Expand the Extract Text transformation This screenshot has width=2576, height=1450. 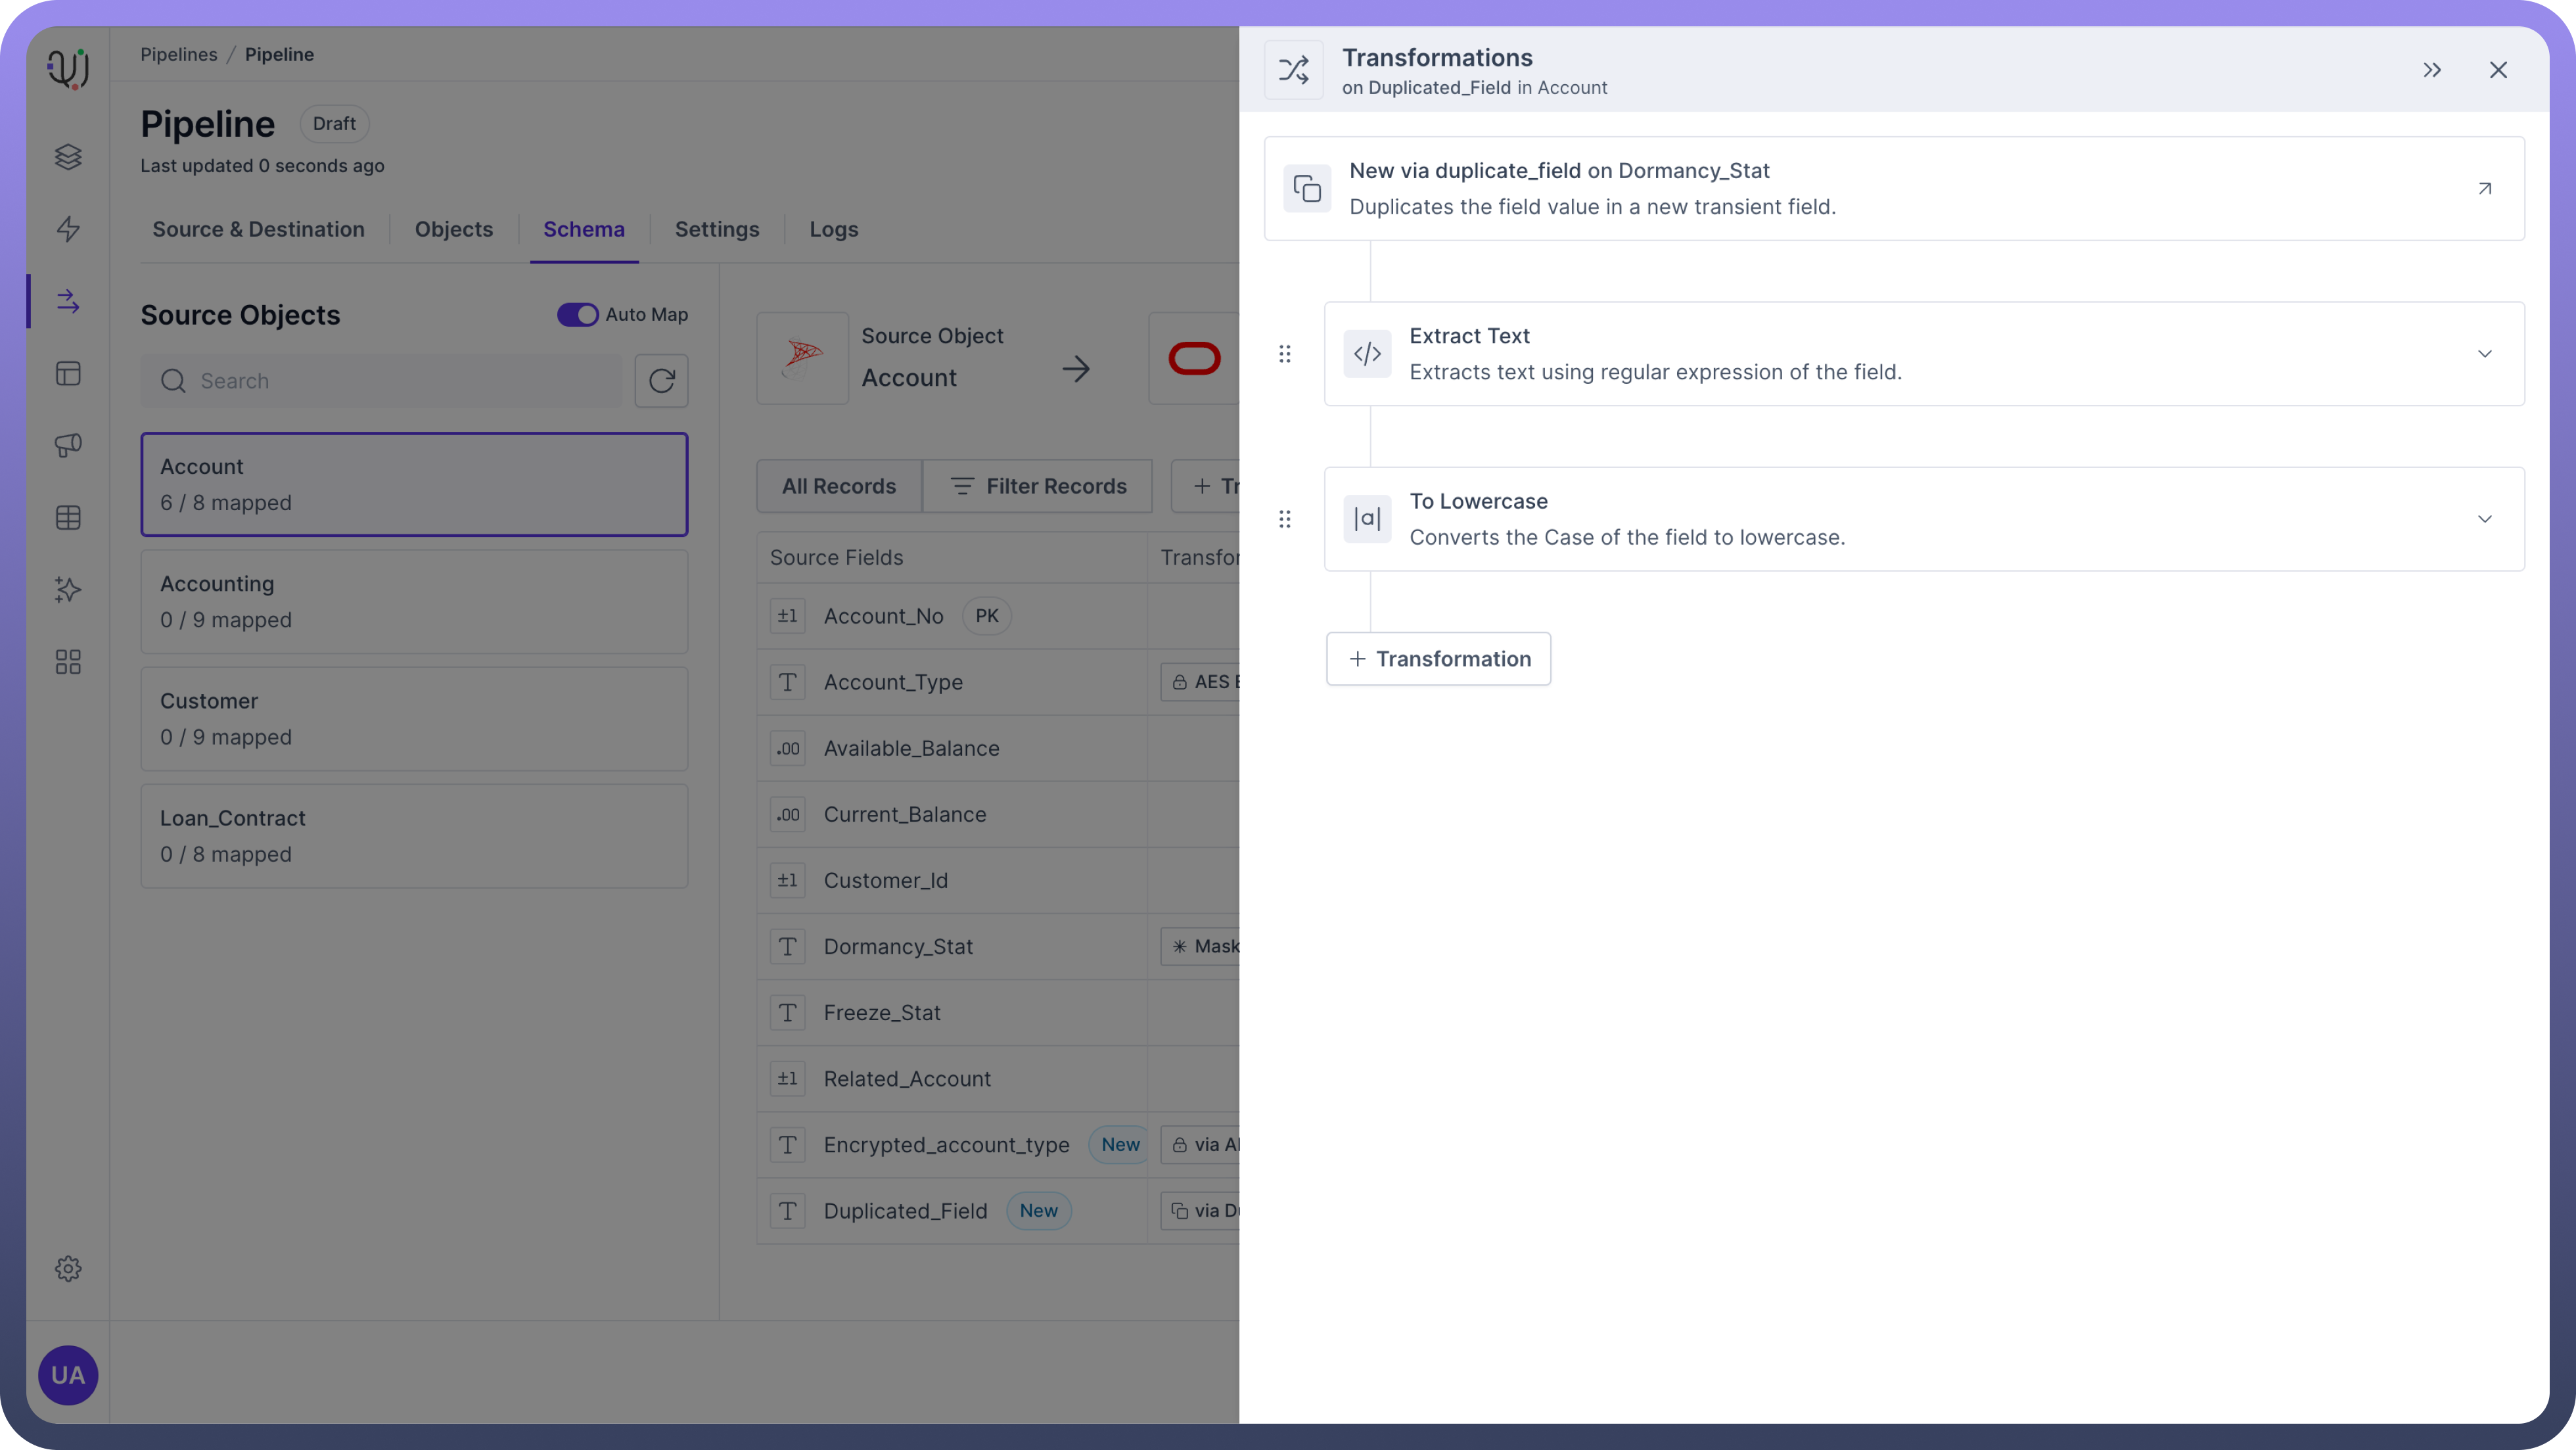[2484, 354]
